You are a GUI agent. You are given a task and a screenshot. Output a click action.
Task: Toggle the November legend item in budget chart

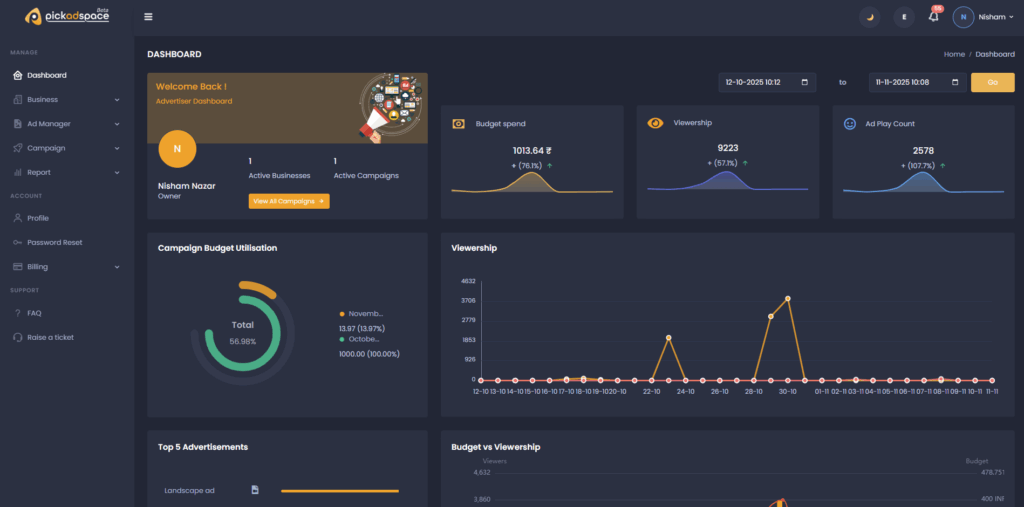pyautogui.click(x=362, y=313)
